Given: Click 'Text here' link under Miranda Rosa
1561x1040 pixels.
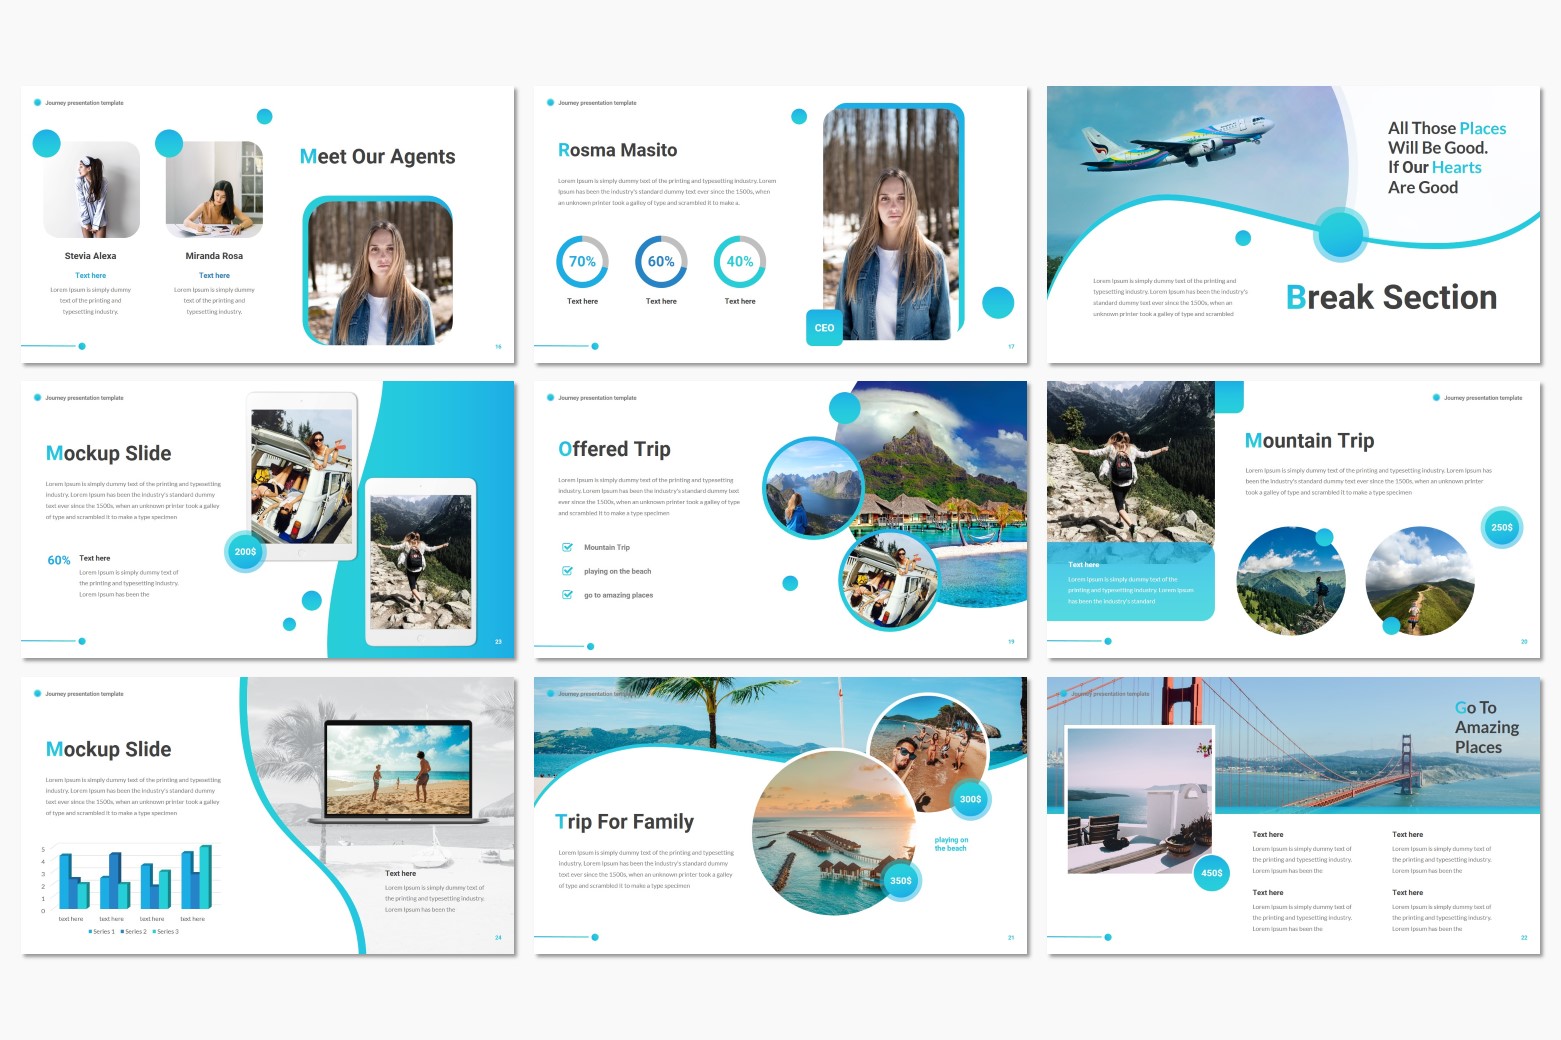Looking at the screenshot, I should (214, 276).
